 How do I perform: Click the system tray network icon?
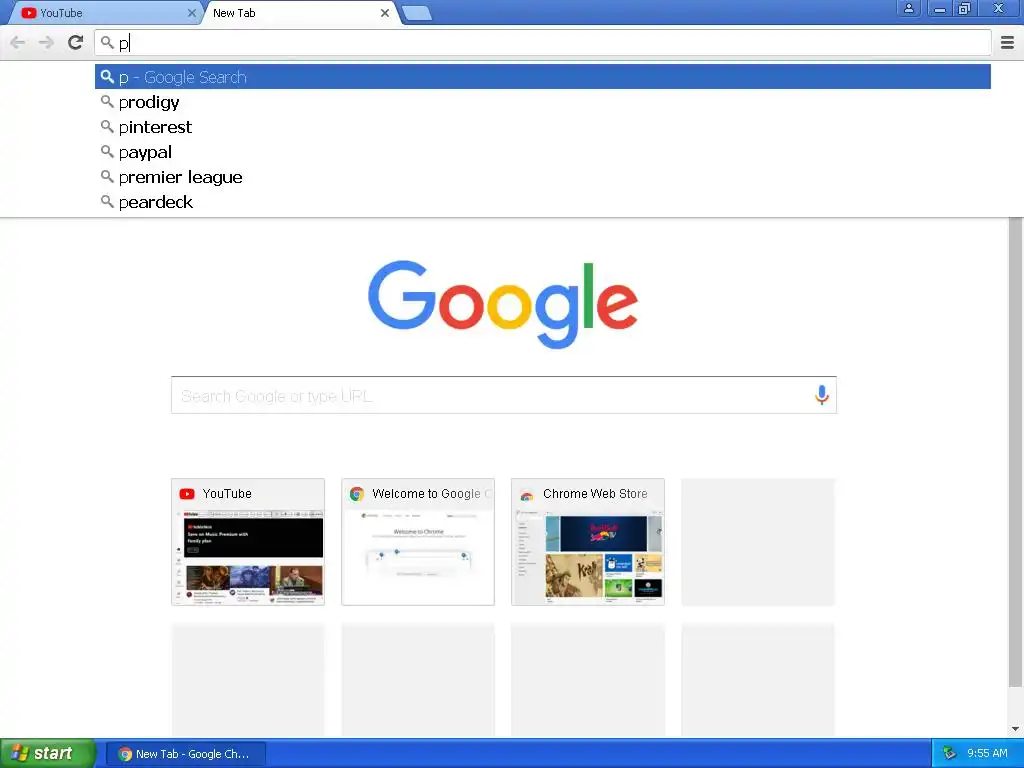[950, 754]
